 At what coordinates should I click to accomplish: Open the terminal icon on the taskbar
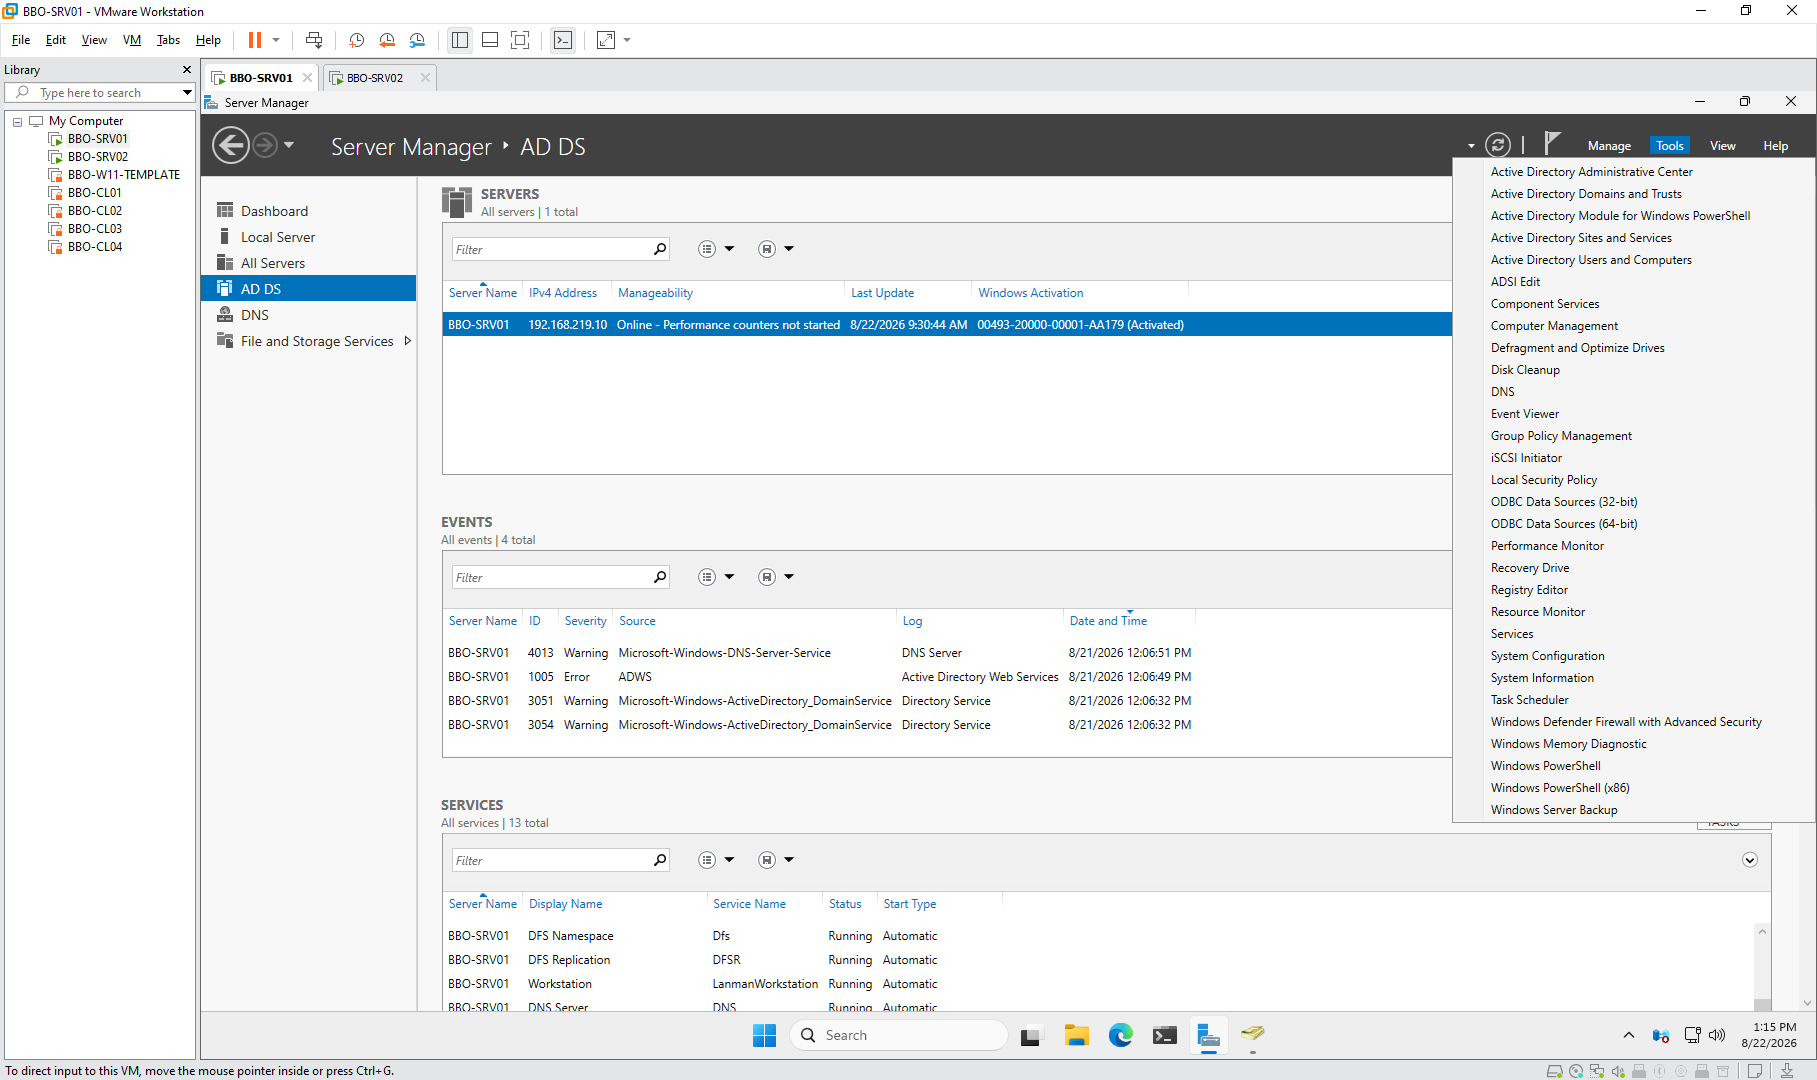click(x=1164, y=1035)
